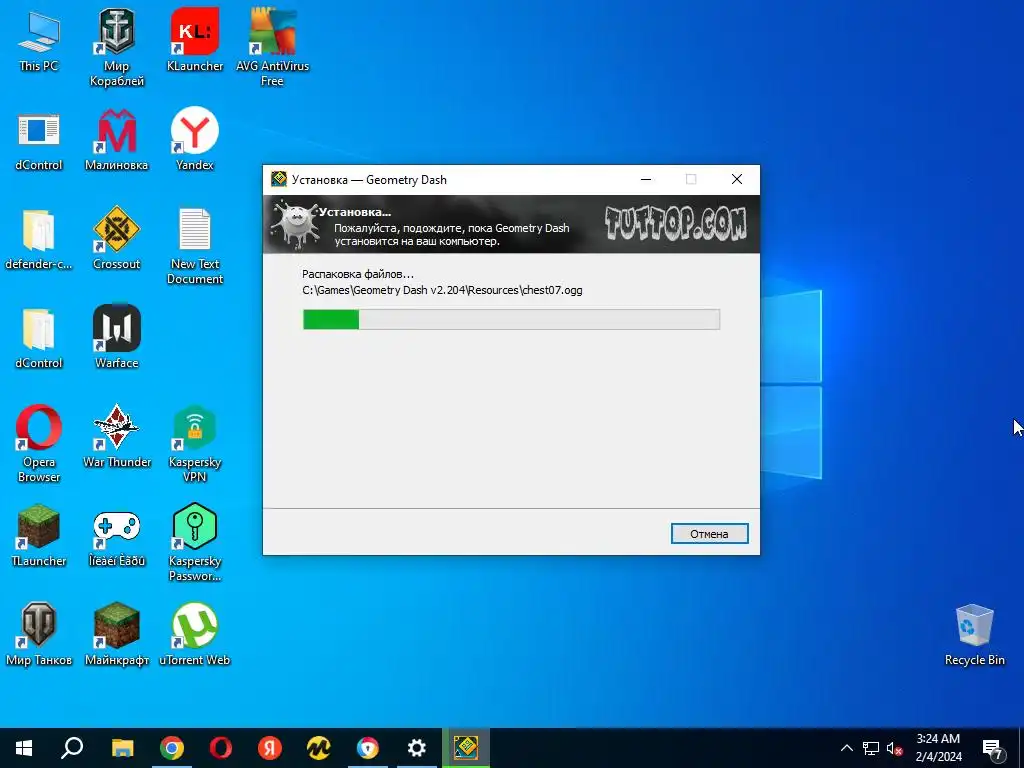Select the uTorrent Web desktop shortcut
The width and height of the screenshot is (1024, 768).
[195, 635]
